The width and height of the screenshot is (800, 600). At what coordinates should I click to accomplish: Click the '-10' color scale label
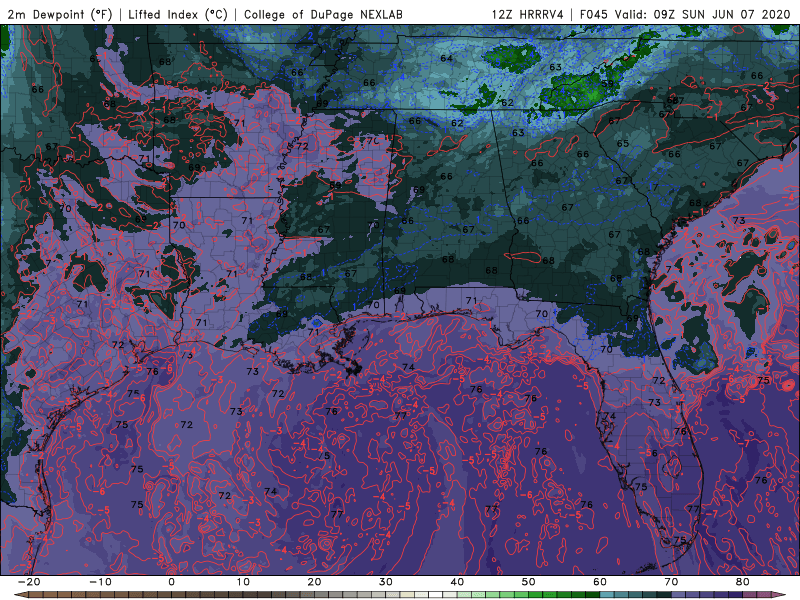coord(100,582)
